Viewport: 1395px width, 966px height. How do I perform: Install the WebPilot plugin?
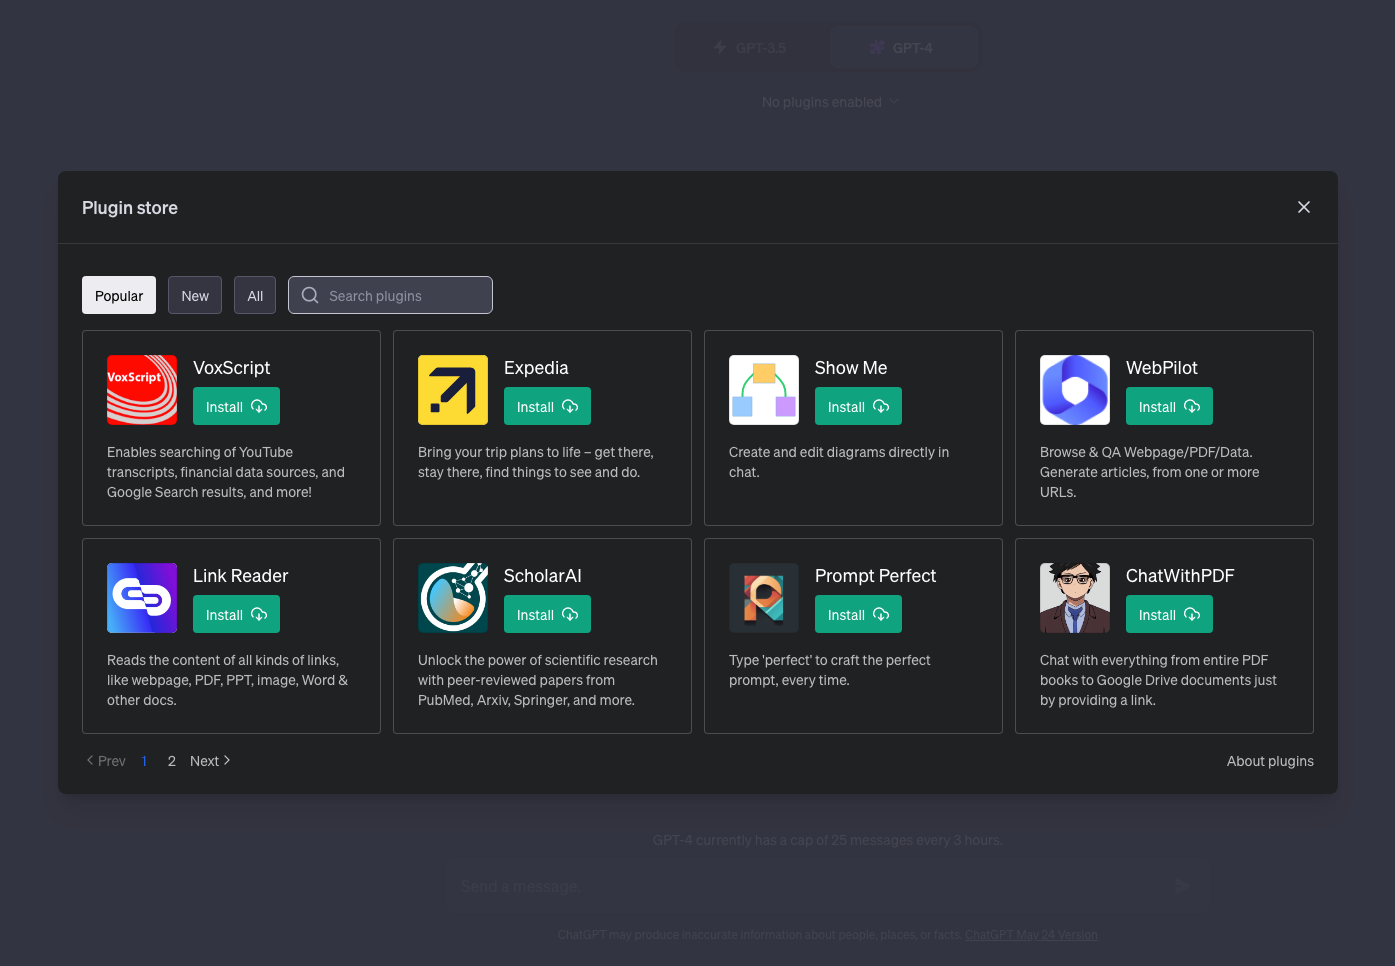pyautogui.click(x=1169, y=406)
